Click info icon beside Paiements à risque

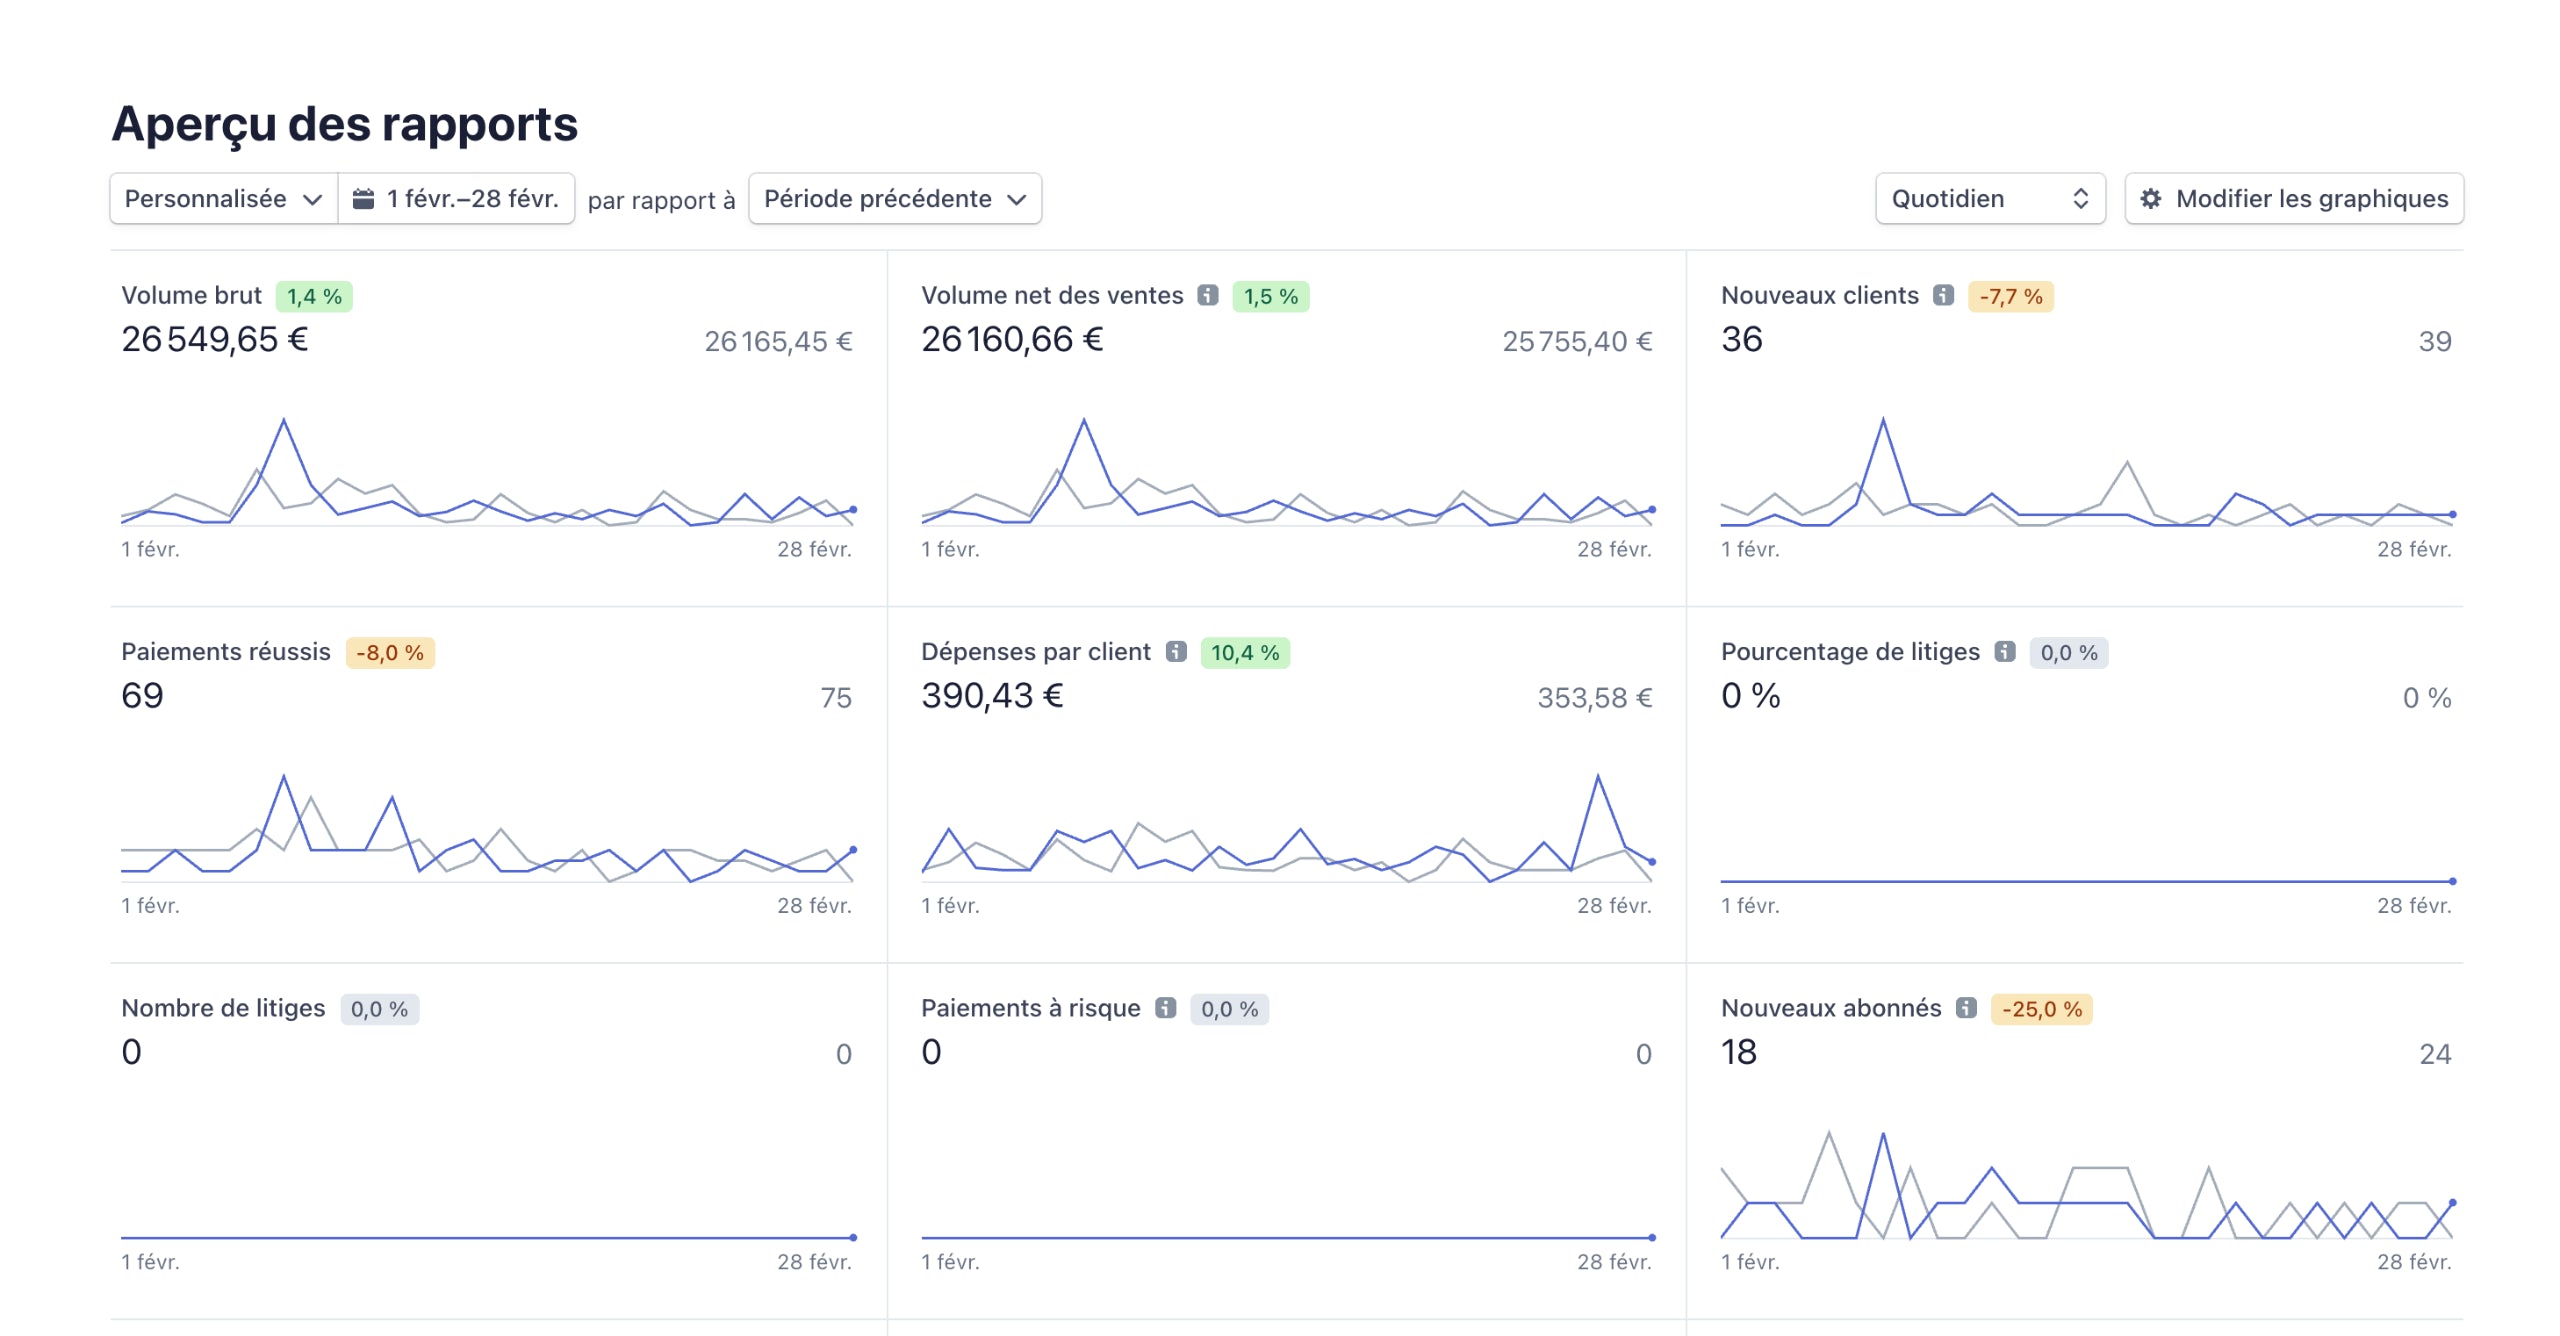(1165, 1008)
